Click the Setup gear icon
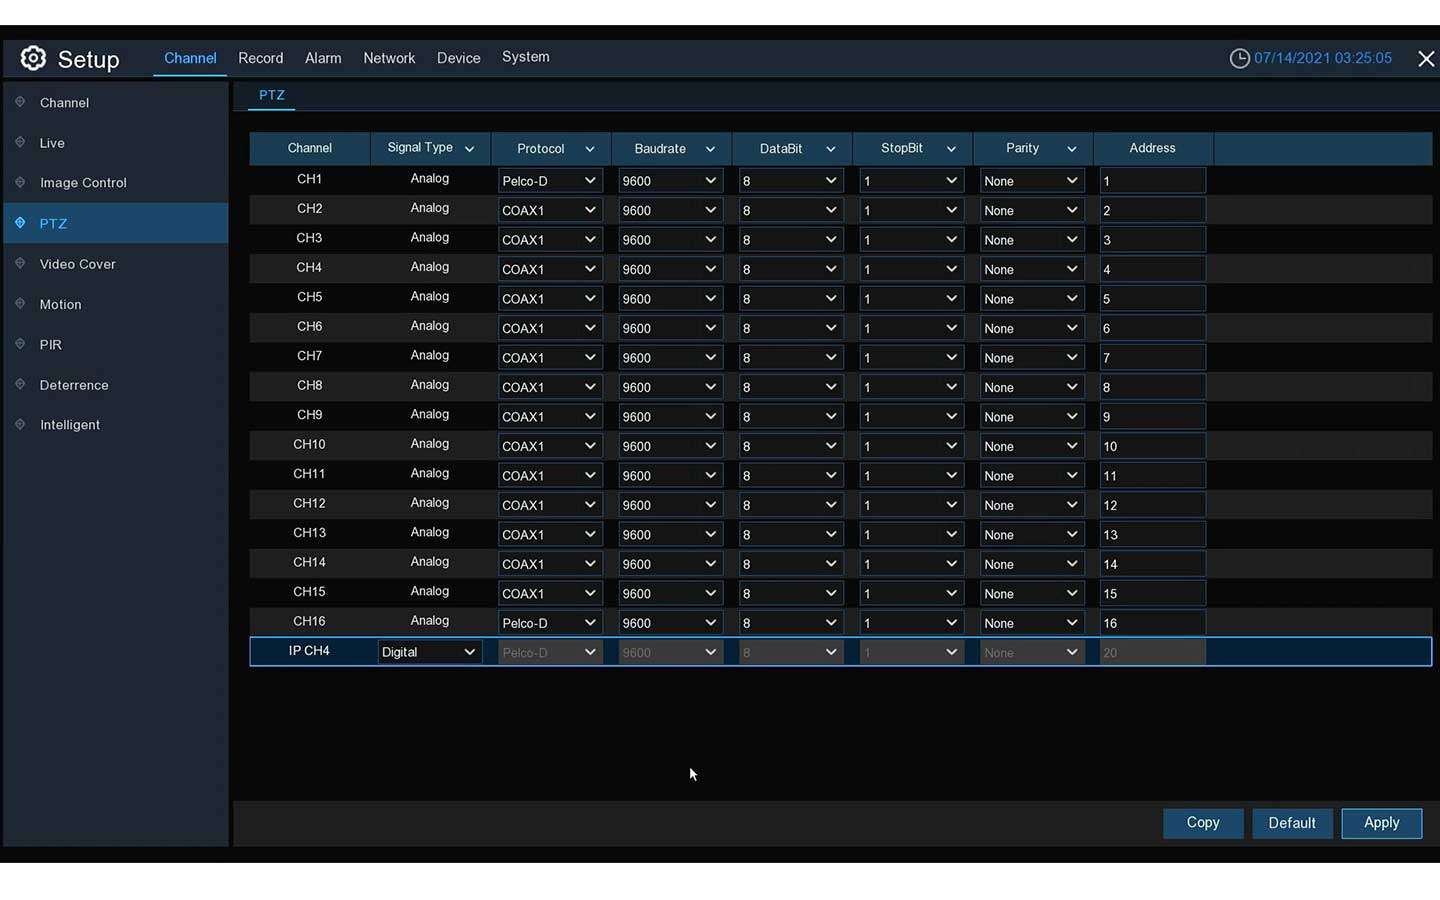Viewport: 1440px width, 900px height. click(x=33, y=58)
